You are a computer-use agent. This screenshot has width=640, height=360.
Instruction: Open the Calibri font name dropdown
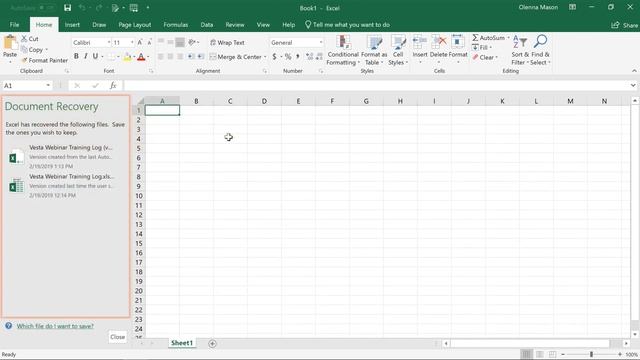109,42
